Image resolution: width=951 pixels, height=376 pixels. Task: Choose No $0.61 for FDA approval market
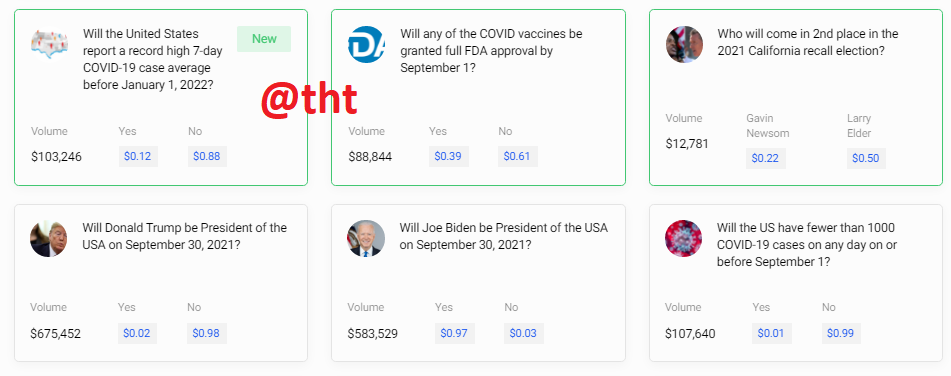coord(517,156)
